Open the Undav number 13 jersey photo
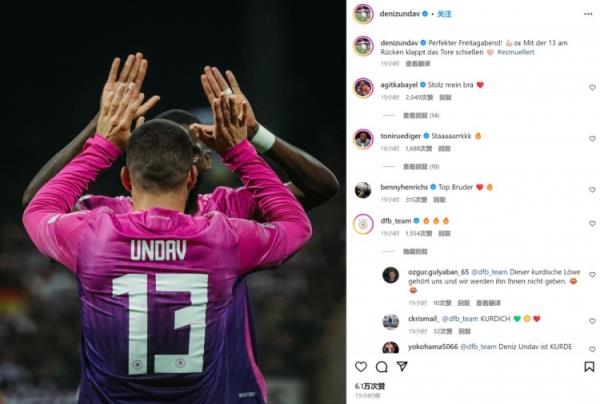This screenshot has width=600, height=404. (173, 202)
